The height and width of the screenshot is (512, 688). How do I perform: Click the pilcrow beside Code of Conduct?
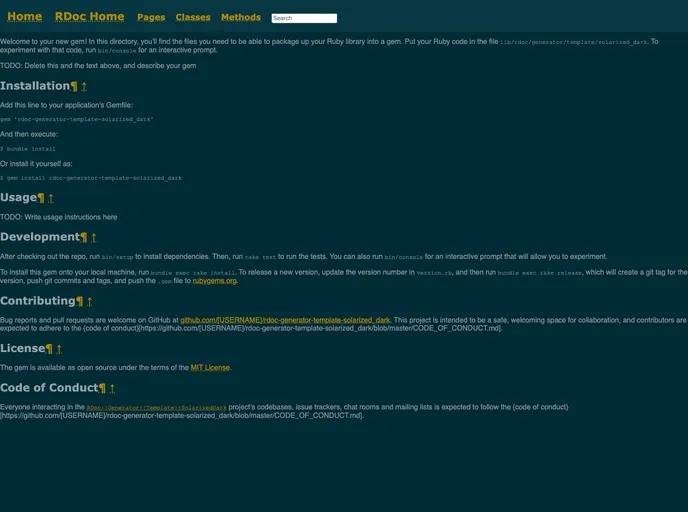[x=102, y=388]
